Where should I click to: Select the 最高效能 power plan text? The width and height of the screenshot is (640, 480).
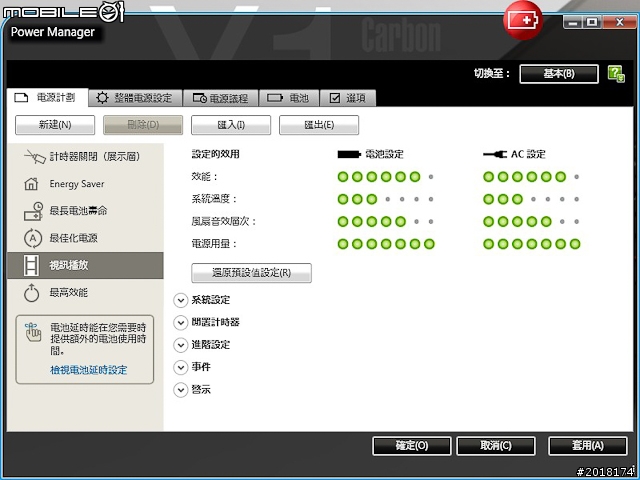pyautogui.click(x=69, y=293)
